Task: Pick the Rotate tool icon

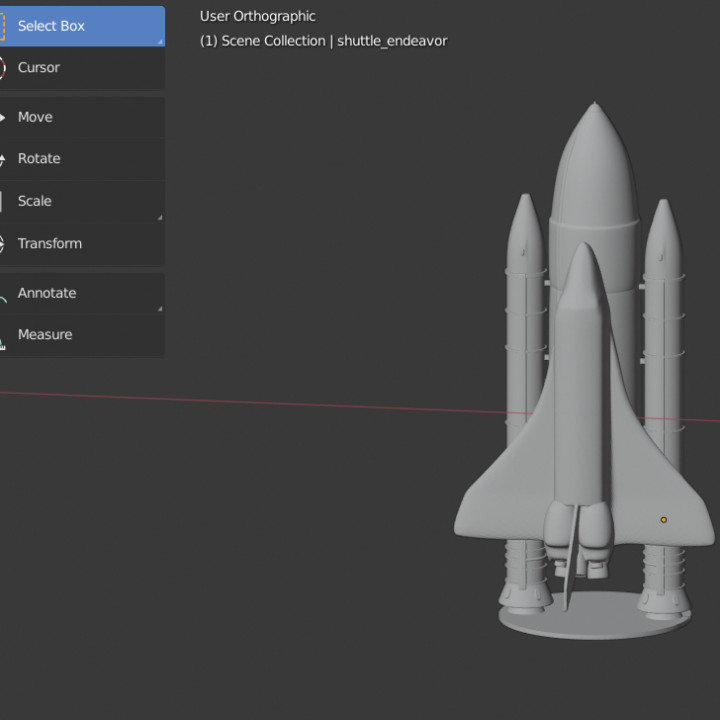Action: [x=3, y=159]
